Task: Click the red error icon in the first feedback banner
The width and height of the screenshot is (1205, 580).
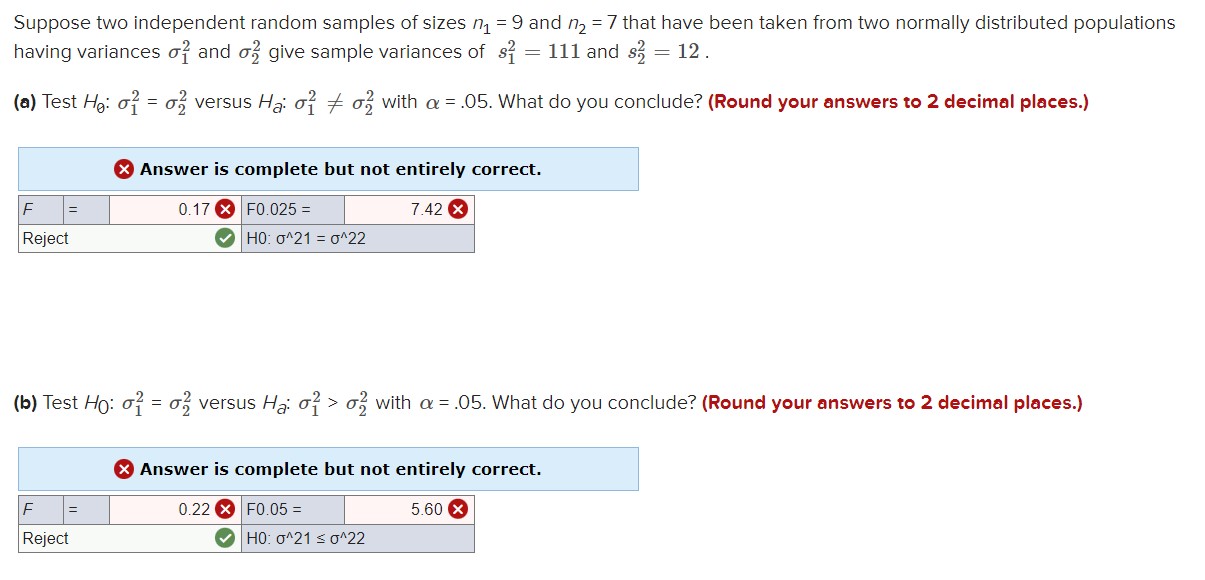Action: tap(124, 168)
